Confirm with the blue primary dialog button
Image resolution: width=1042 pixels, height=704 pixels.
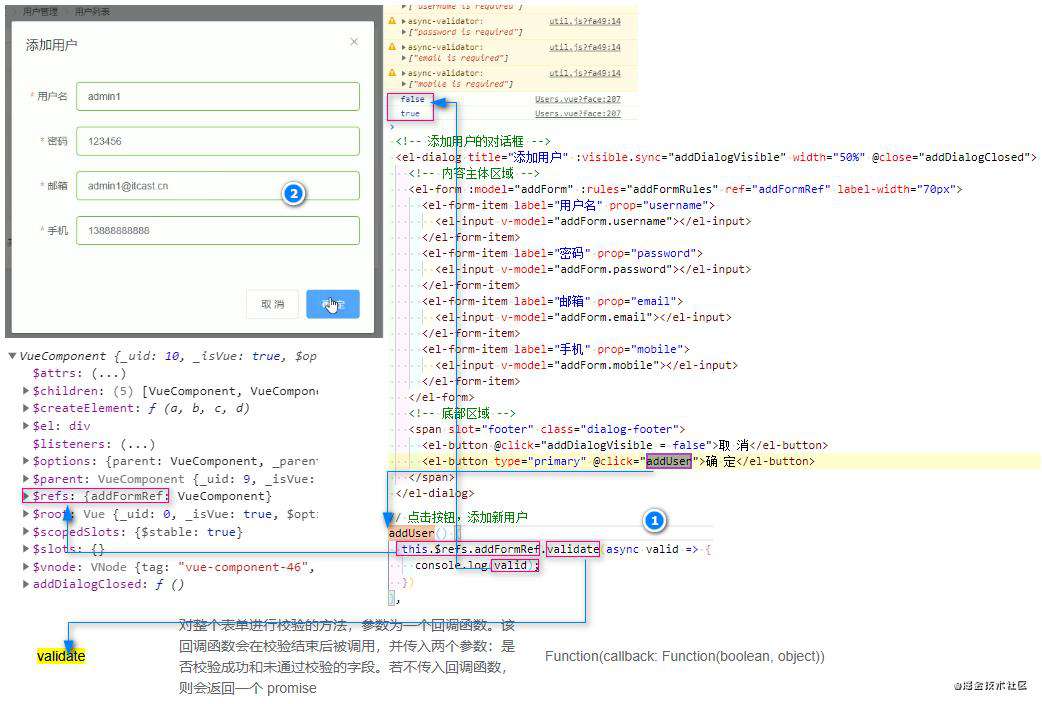tap(333, 304)
